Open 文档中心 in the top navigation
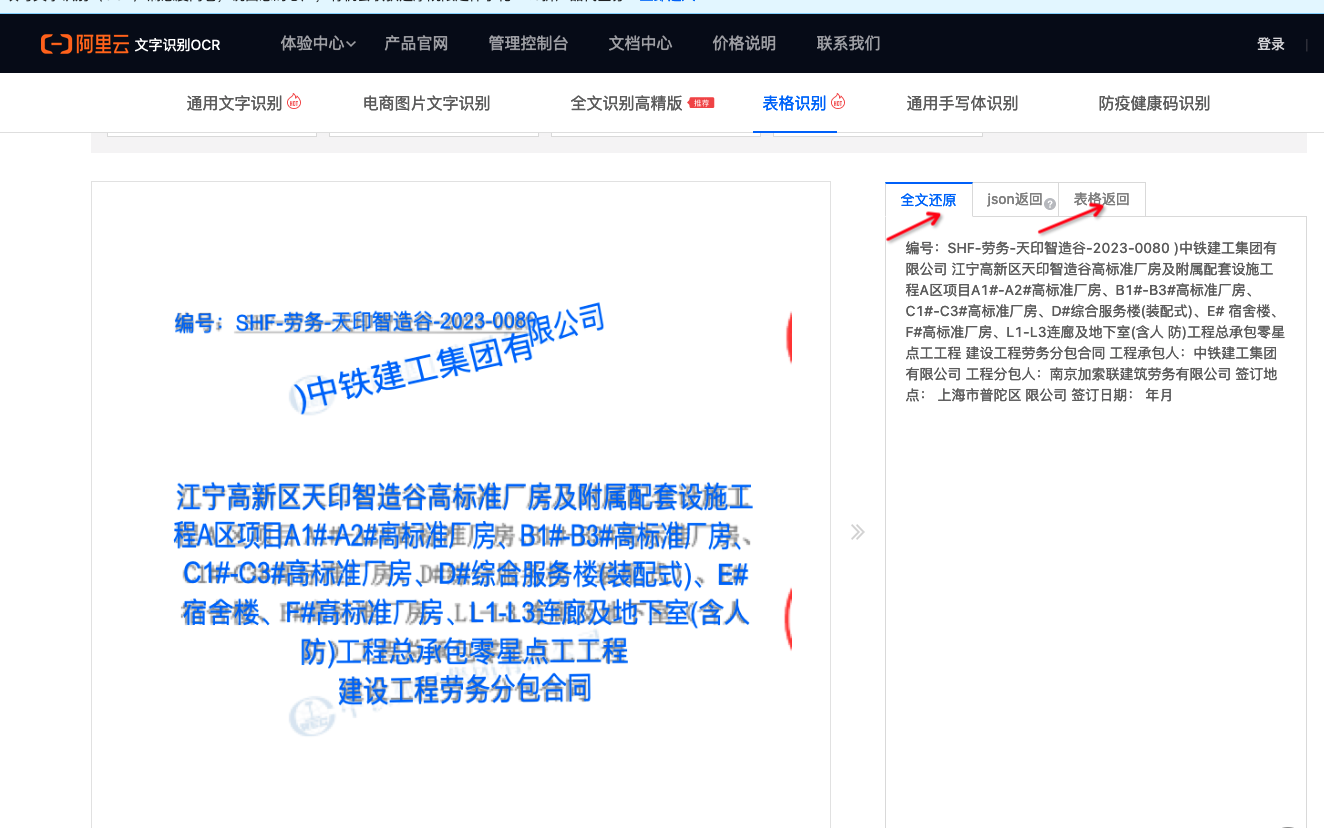1324x828 pixels. pos(640,44)
